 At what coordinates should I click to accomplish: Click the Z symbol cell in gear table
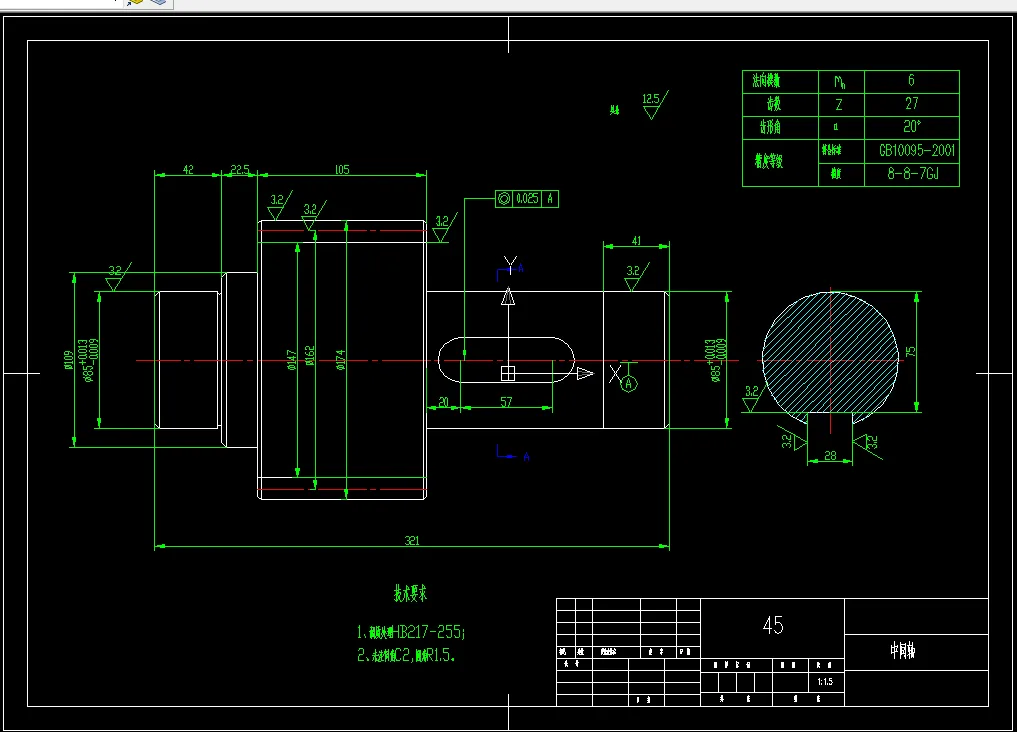841,104
